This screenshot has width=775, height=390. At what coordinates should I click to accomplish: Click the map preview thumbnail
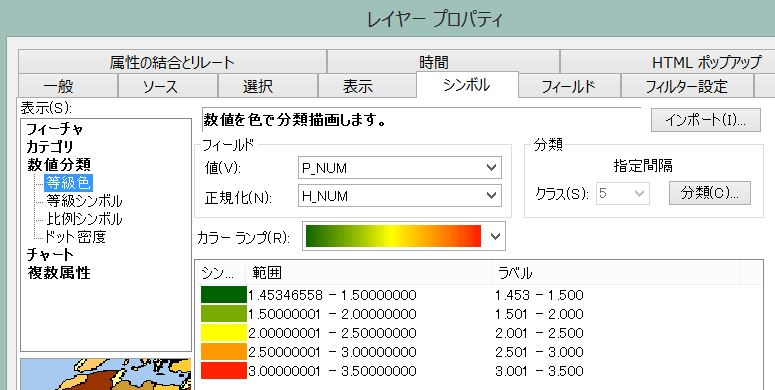coord(106,374)
